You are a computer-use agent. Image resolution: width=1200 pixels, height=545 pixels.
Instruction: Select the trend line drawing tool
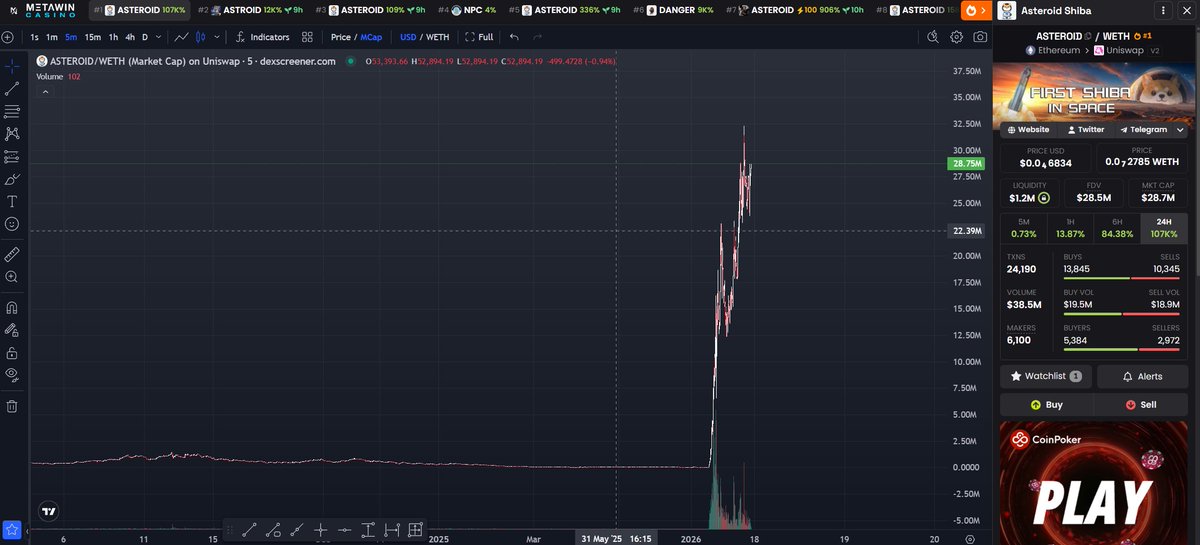[12, 88]
